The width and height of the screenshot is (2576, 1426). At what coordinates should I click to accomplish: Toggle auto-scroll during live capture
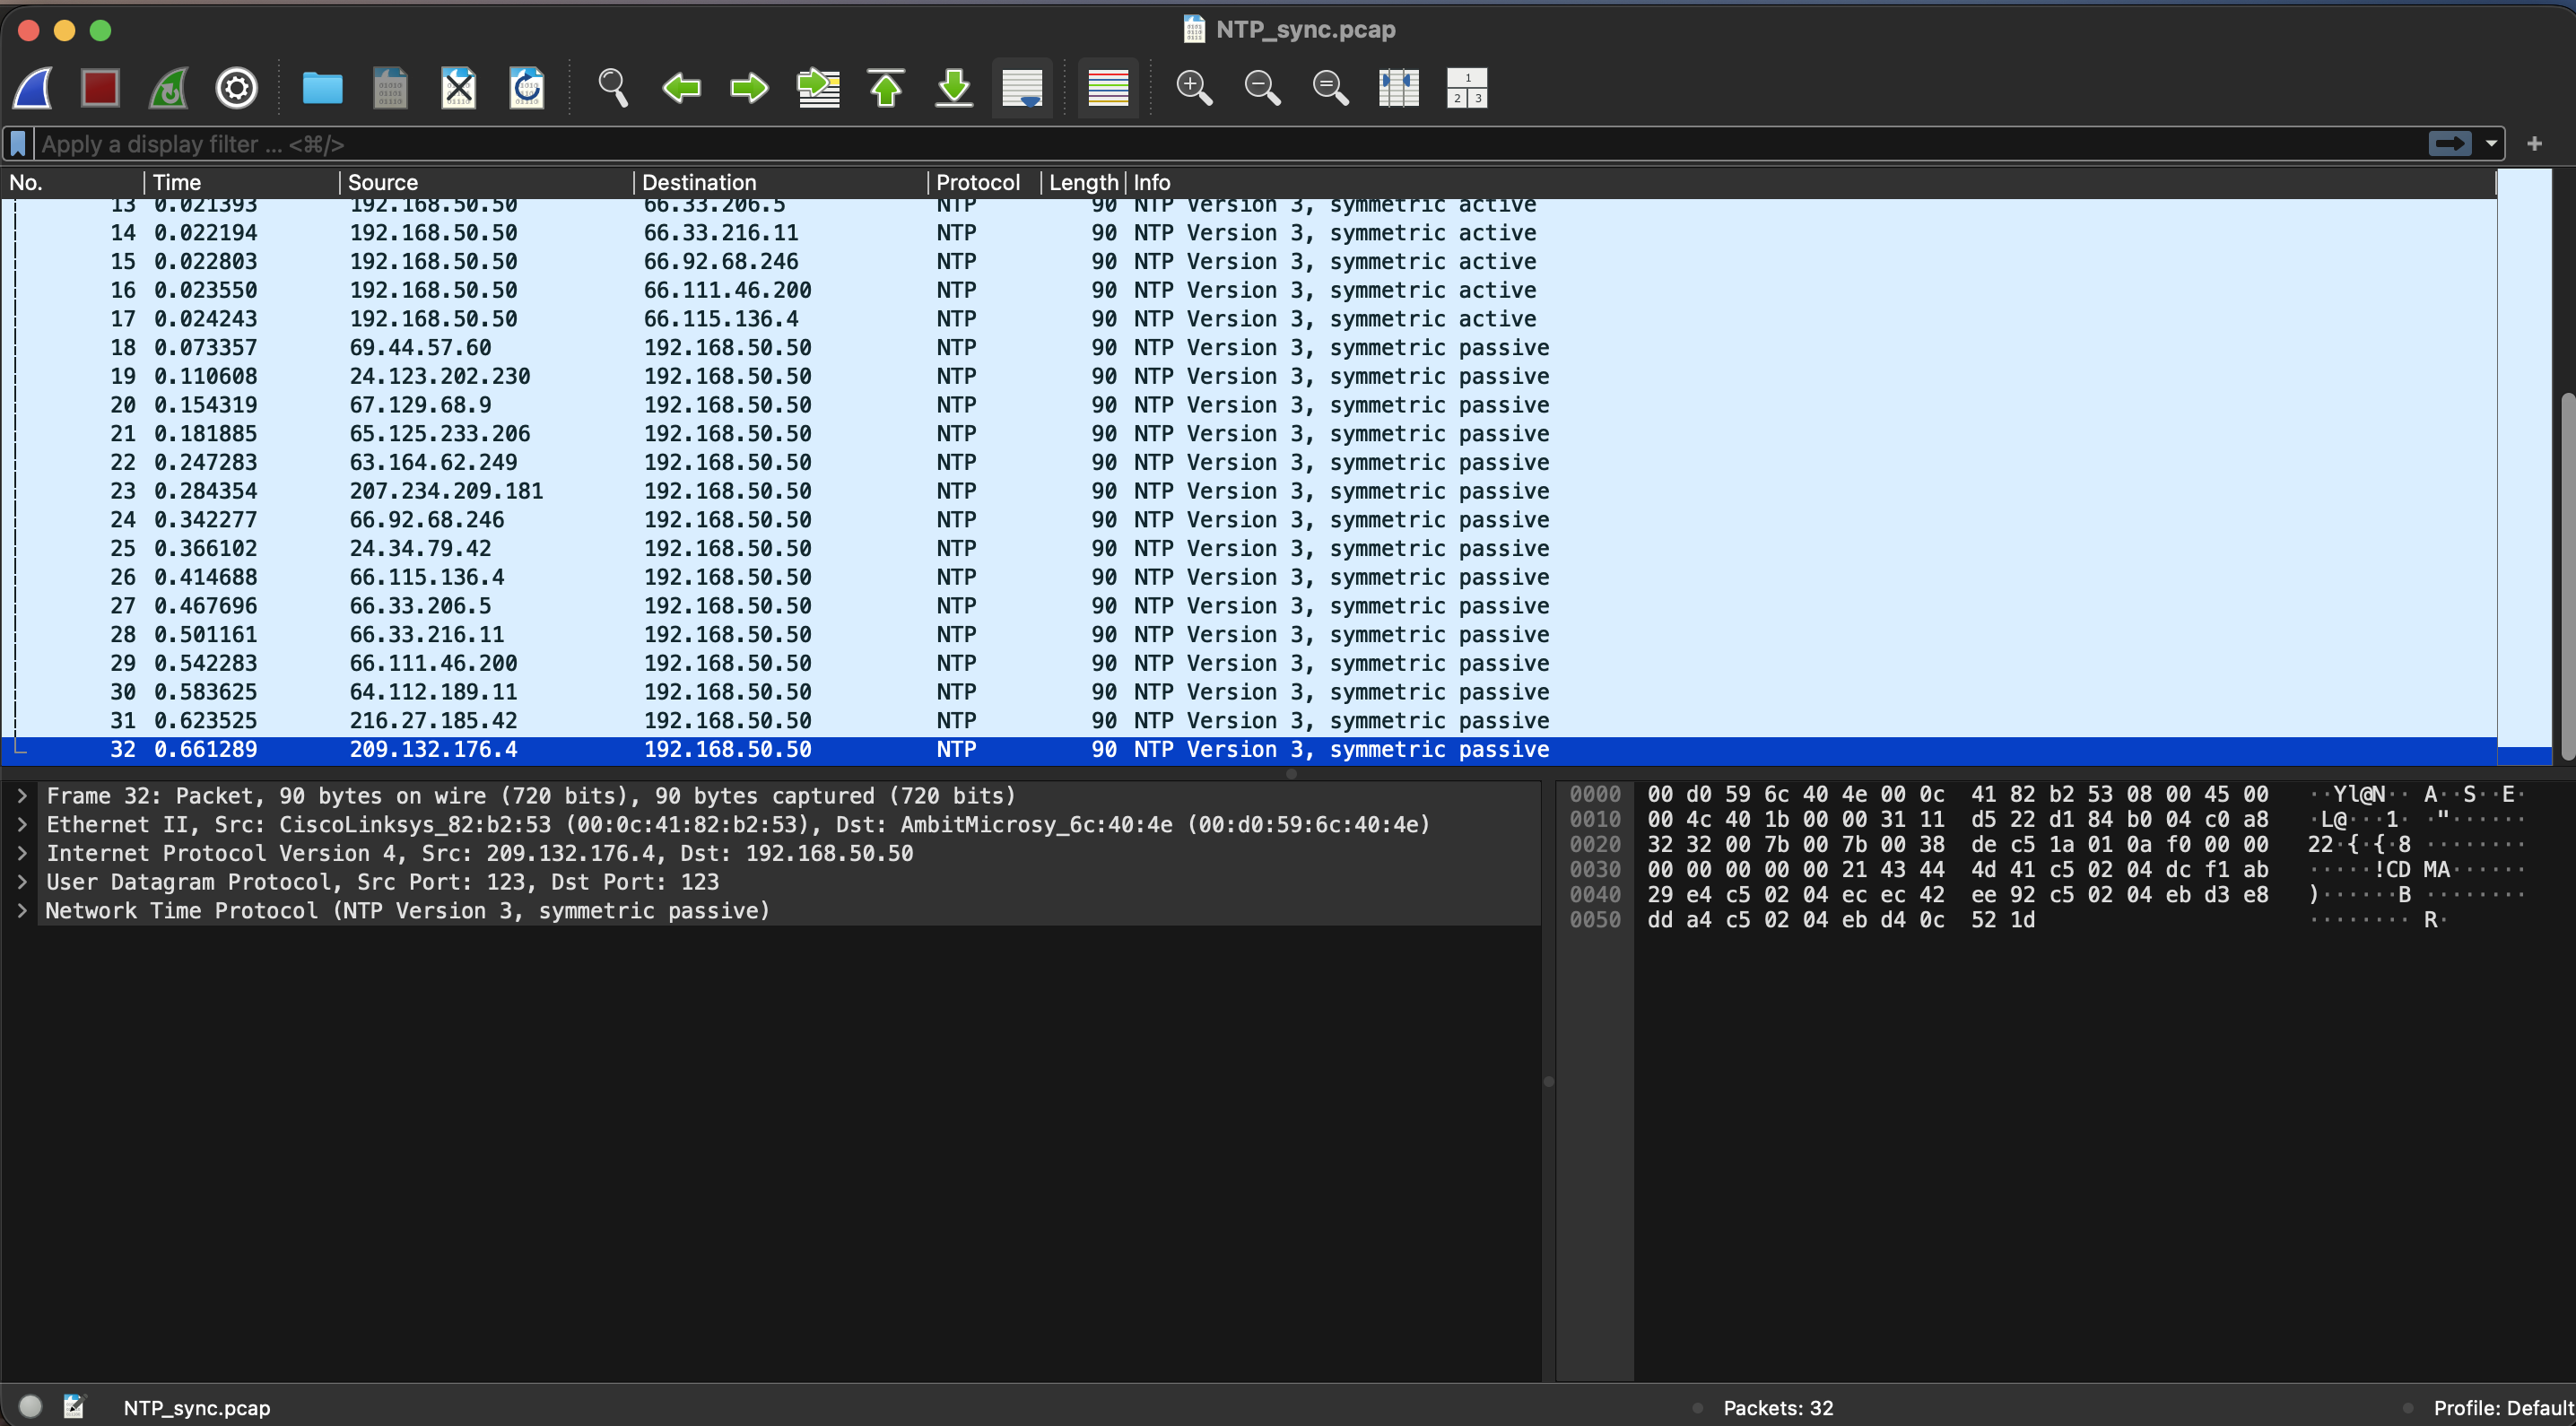click(1022, 88)
